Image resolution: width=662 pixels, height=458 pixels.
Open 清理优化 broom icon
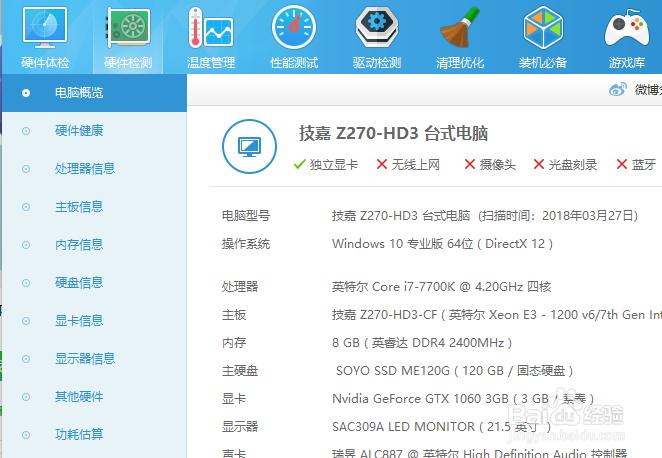coord(460,27)
